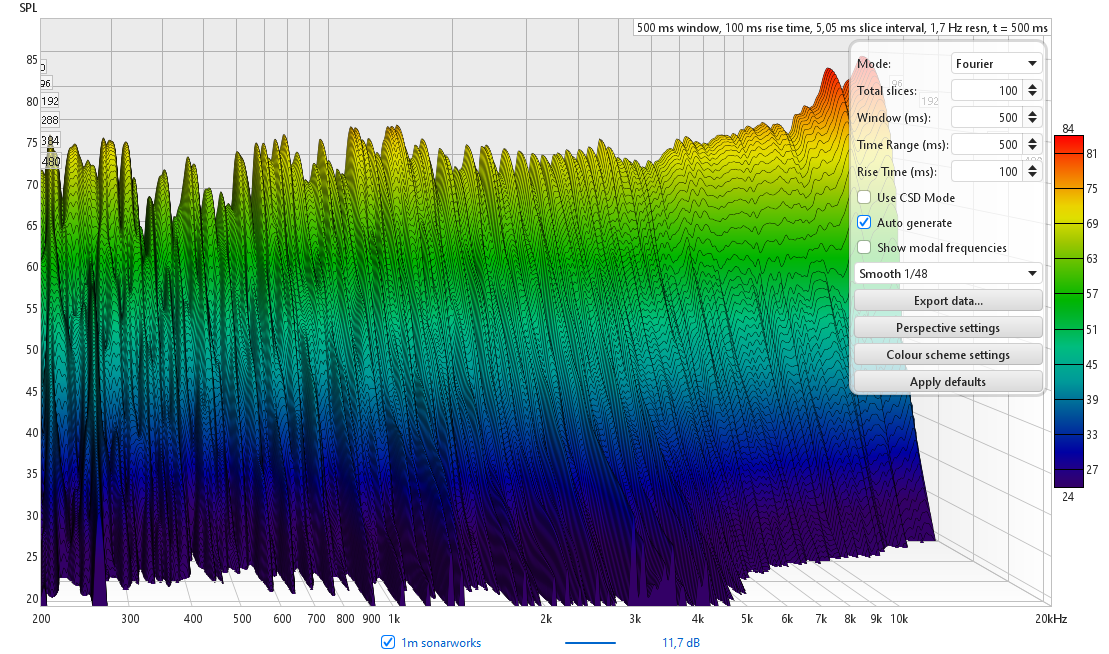The height and width of the screenshot is (654, 1109).
Task: Click the SPL axis title
Action: click(28, 8)
